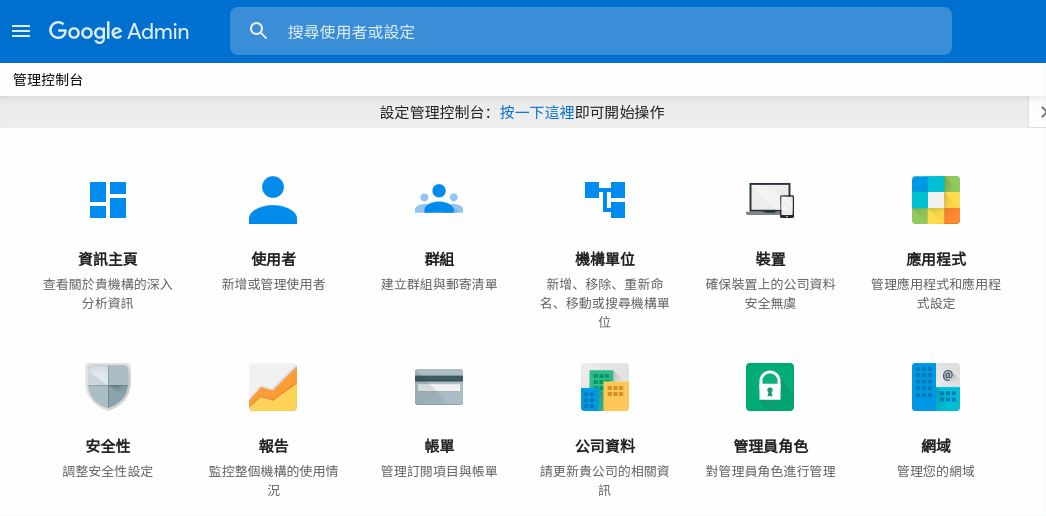Open the 資訊主頁 dashboard icon
This screenshot has height=516, width=1046.
pos(108,200)
